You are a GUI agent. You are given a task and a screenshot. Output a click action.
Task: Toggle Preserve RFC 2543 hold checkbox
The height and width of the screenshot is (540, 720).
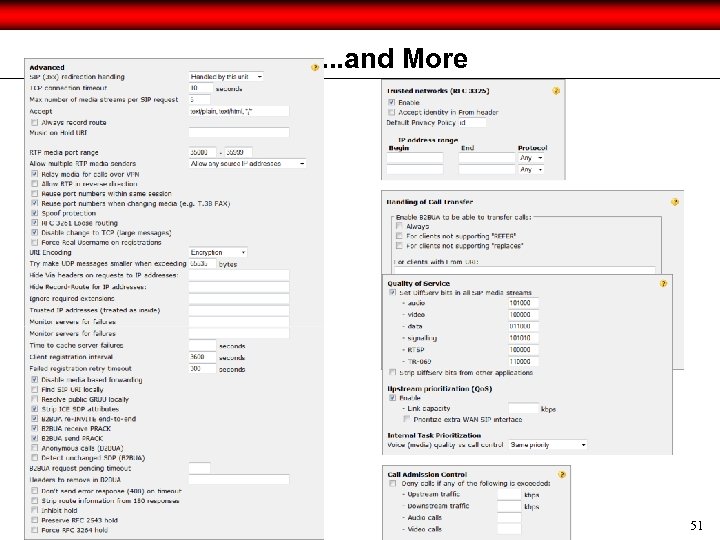[34, 520]
